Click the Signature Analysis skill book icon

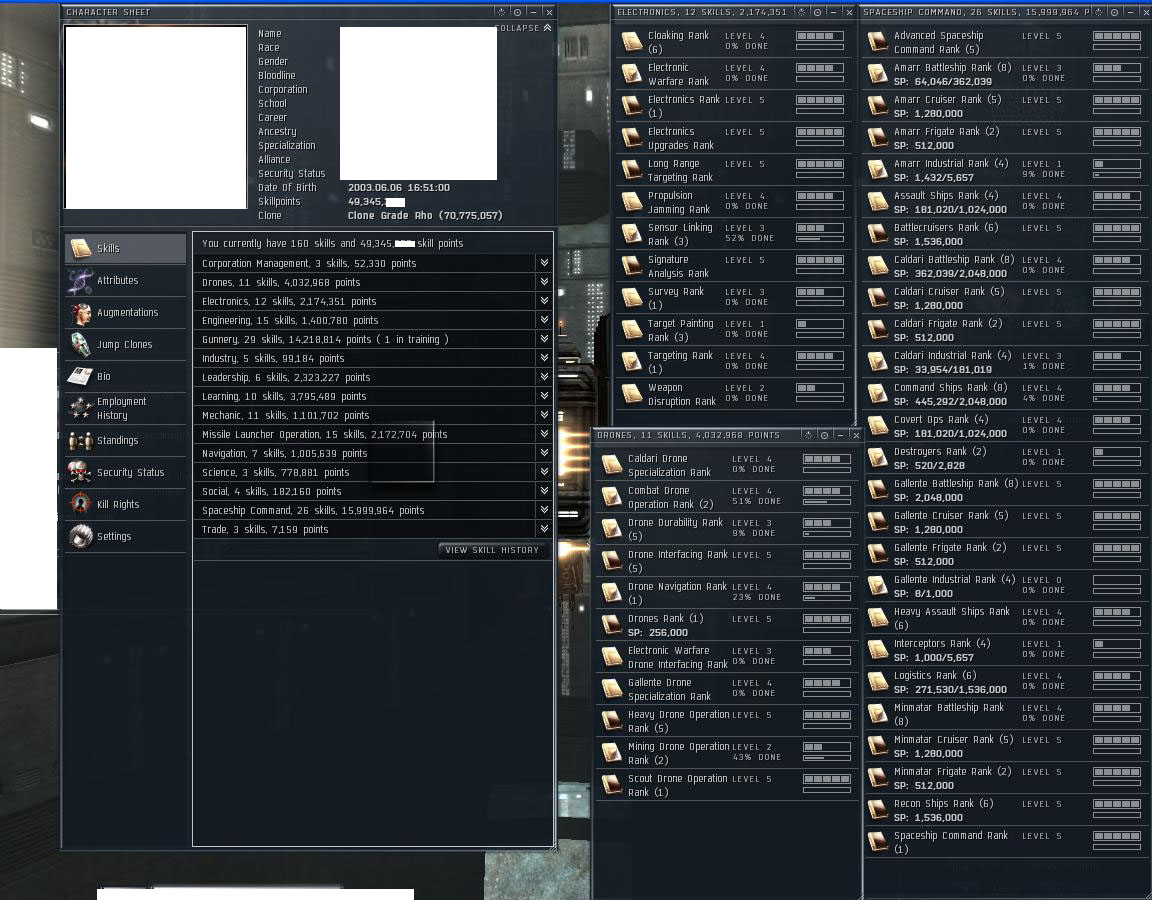pos(632,266)
